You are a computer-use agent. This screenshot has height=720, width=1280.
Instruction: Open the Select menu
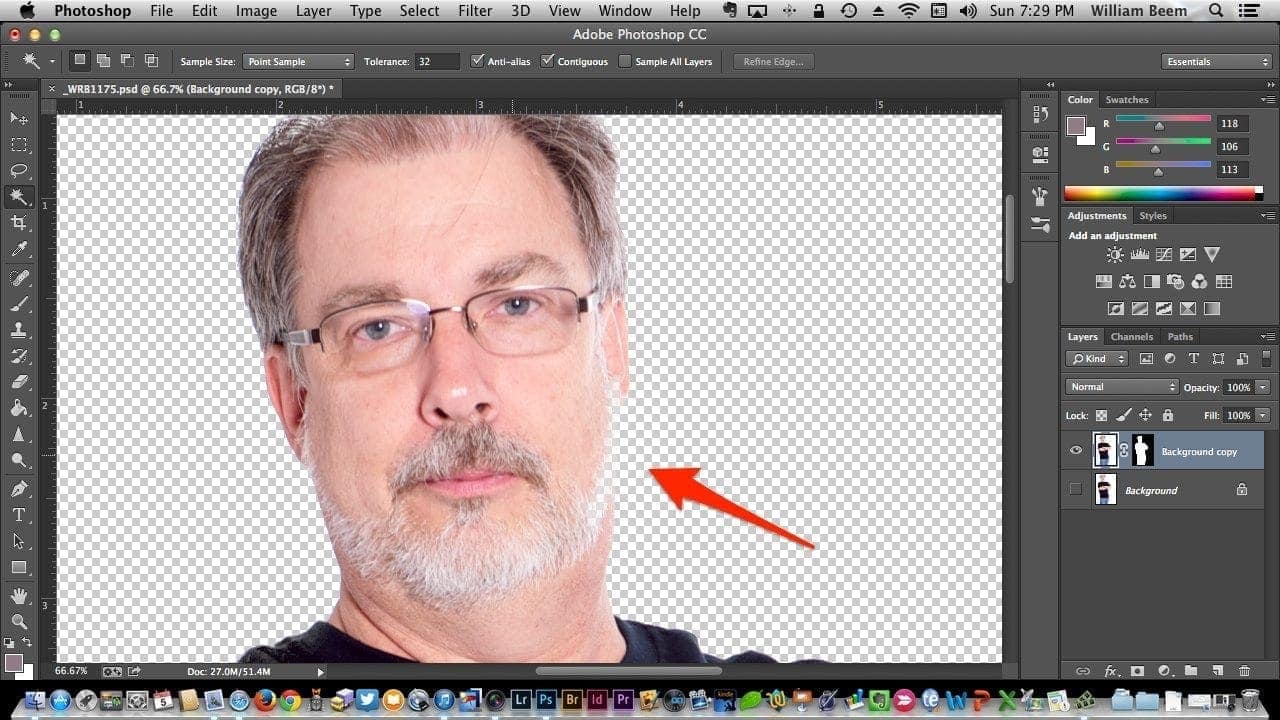tap(419, 11)
